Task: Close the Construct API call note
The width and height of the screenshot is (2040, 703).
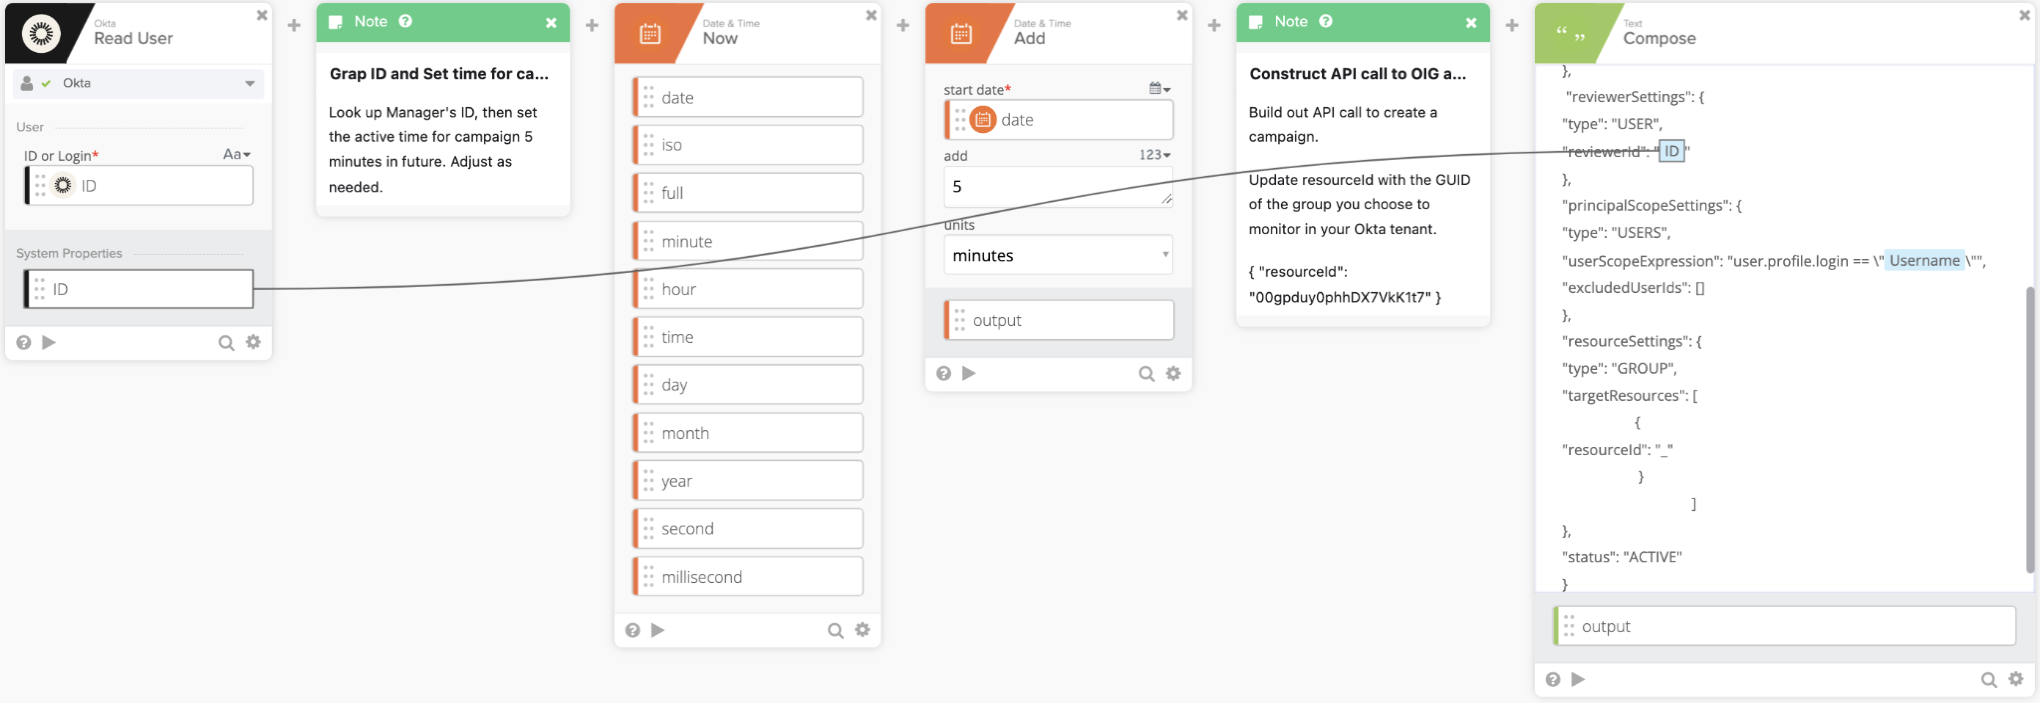Action: (1471, 22)
